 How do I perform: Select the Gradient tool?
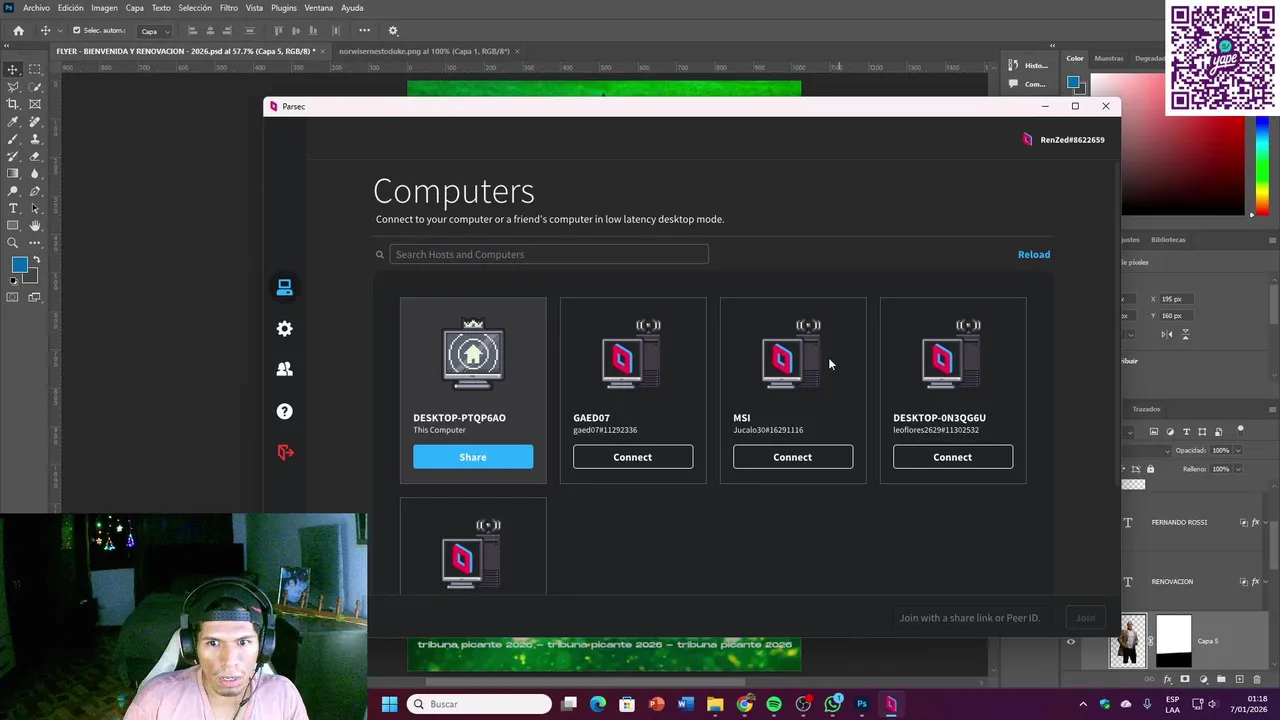pos(12,173)
